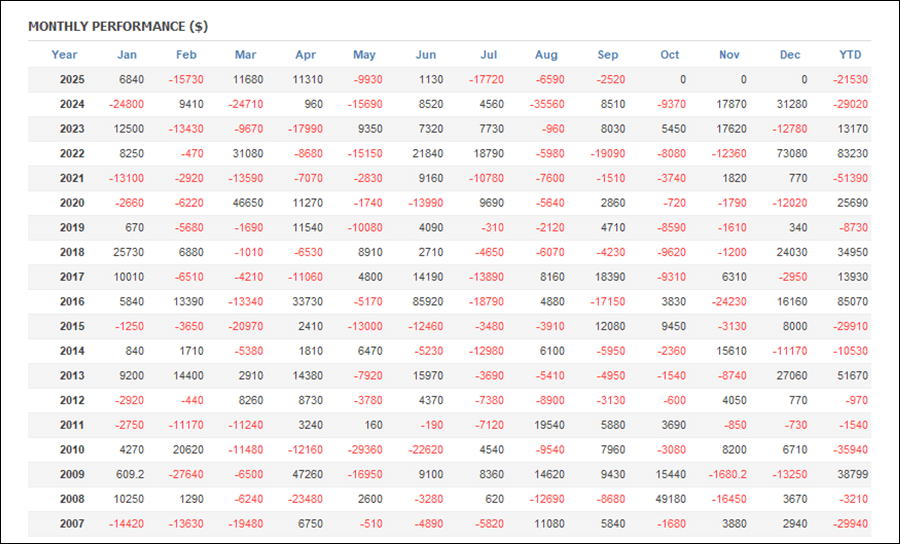The width and height of the screenshot is (900, 544).
Task: Select the Jan column header
Action: pos(127,55)
